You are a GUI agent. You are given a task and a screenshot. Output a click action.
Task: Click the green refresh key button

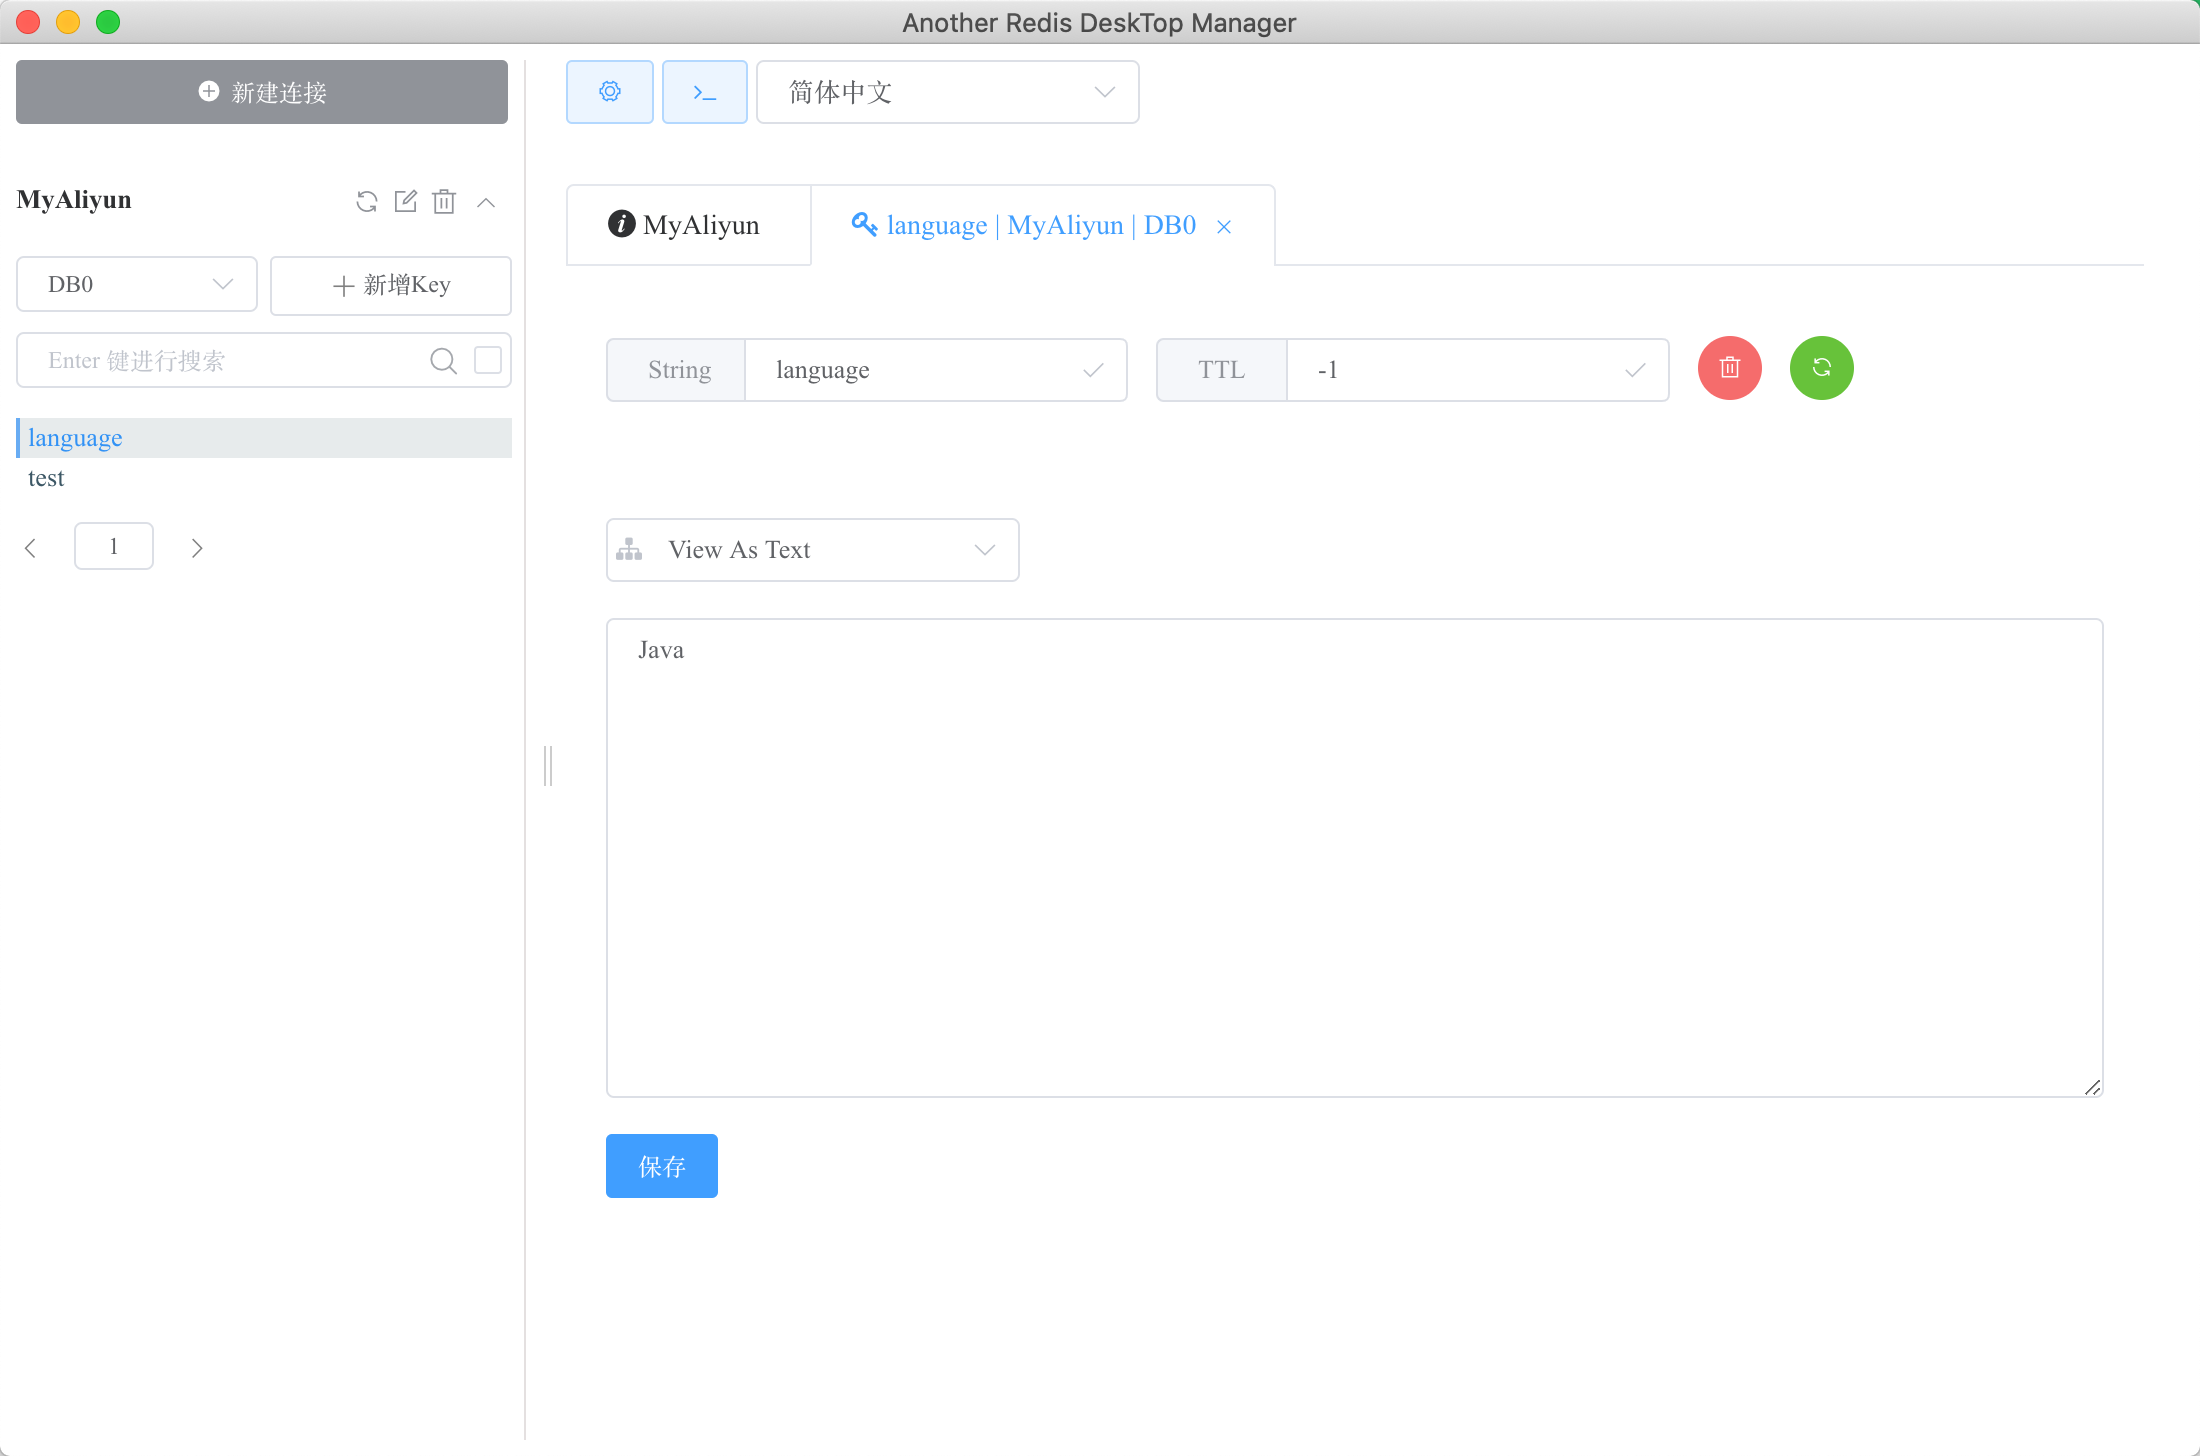pyautogui.click(x=1821, y=368)
